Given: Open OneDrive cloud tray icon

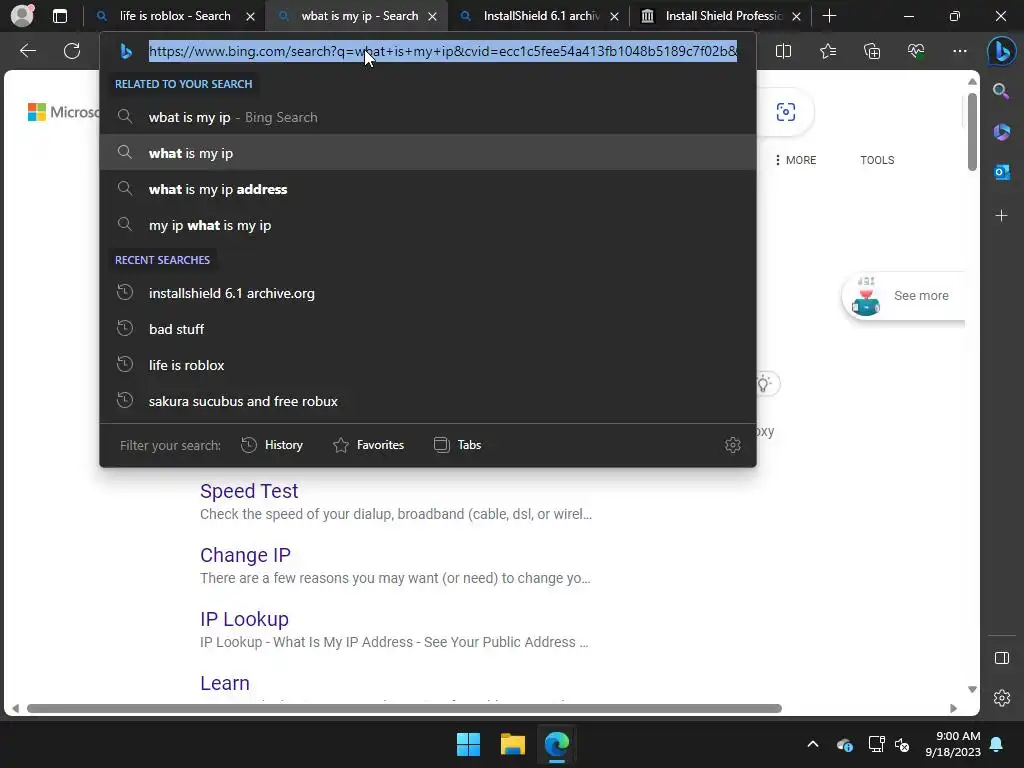Looking at the screenshot, I should click(844, 744).
